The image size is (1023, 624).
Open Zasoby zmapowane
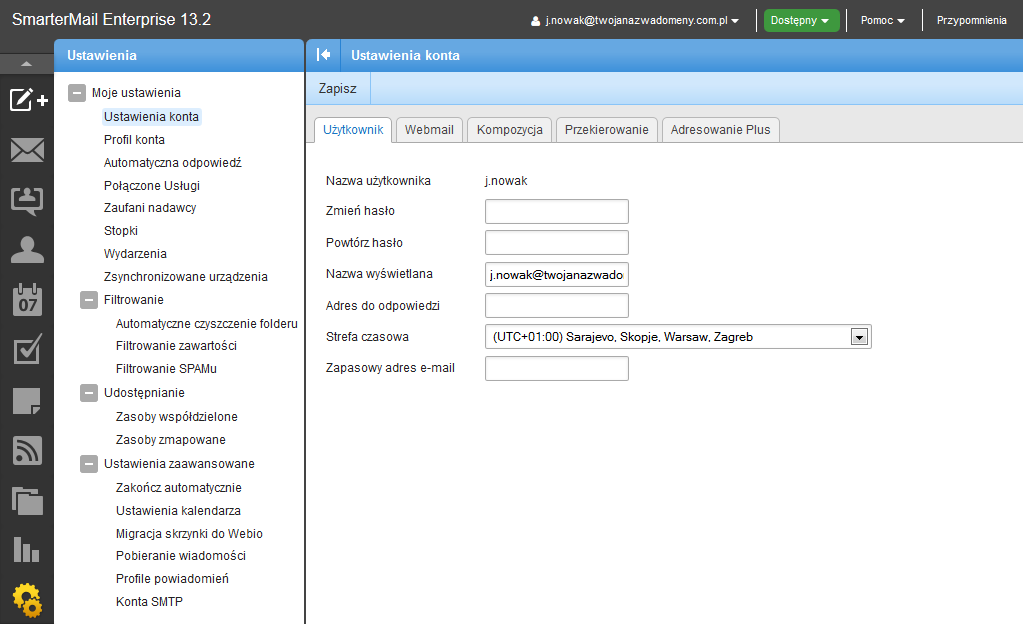click(171, 440)
